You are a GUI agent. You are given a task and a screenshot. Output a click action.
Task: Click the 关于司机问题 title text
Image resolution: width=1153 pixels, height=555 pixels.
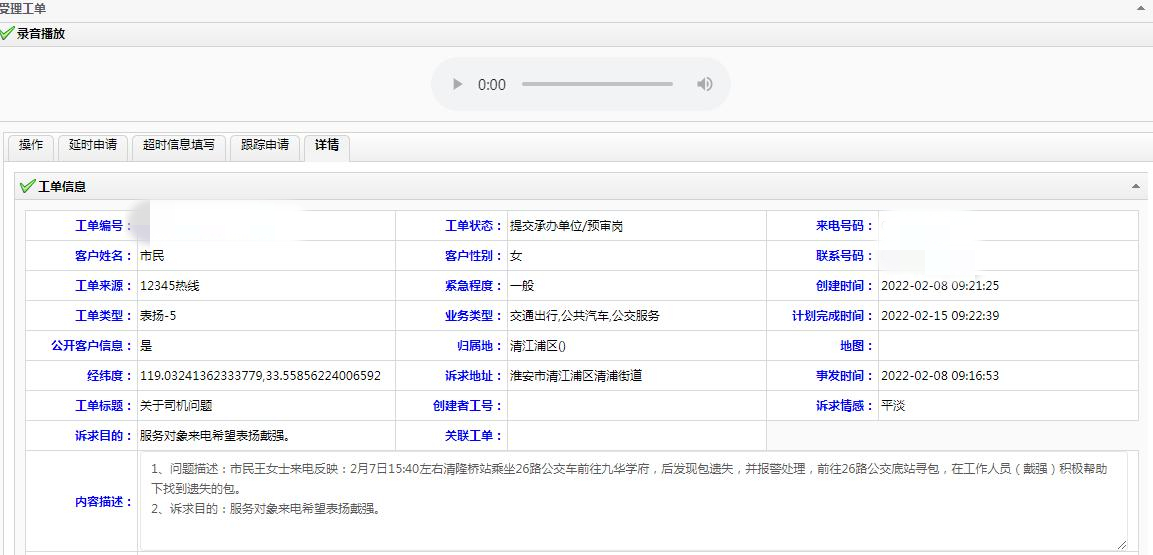(176, 406)
